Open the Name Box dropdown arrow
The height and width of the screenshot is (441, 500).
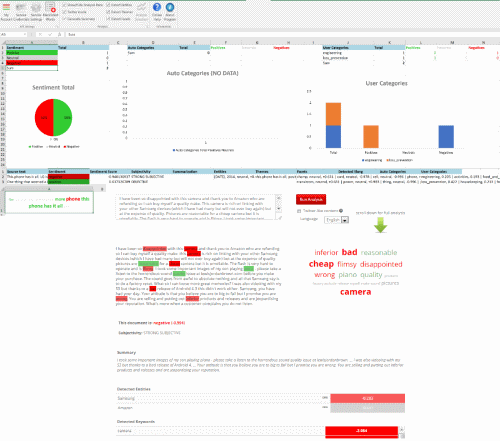click(x=25, y=34)
